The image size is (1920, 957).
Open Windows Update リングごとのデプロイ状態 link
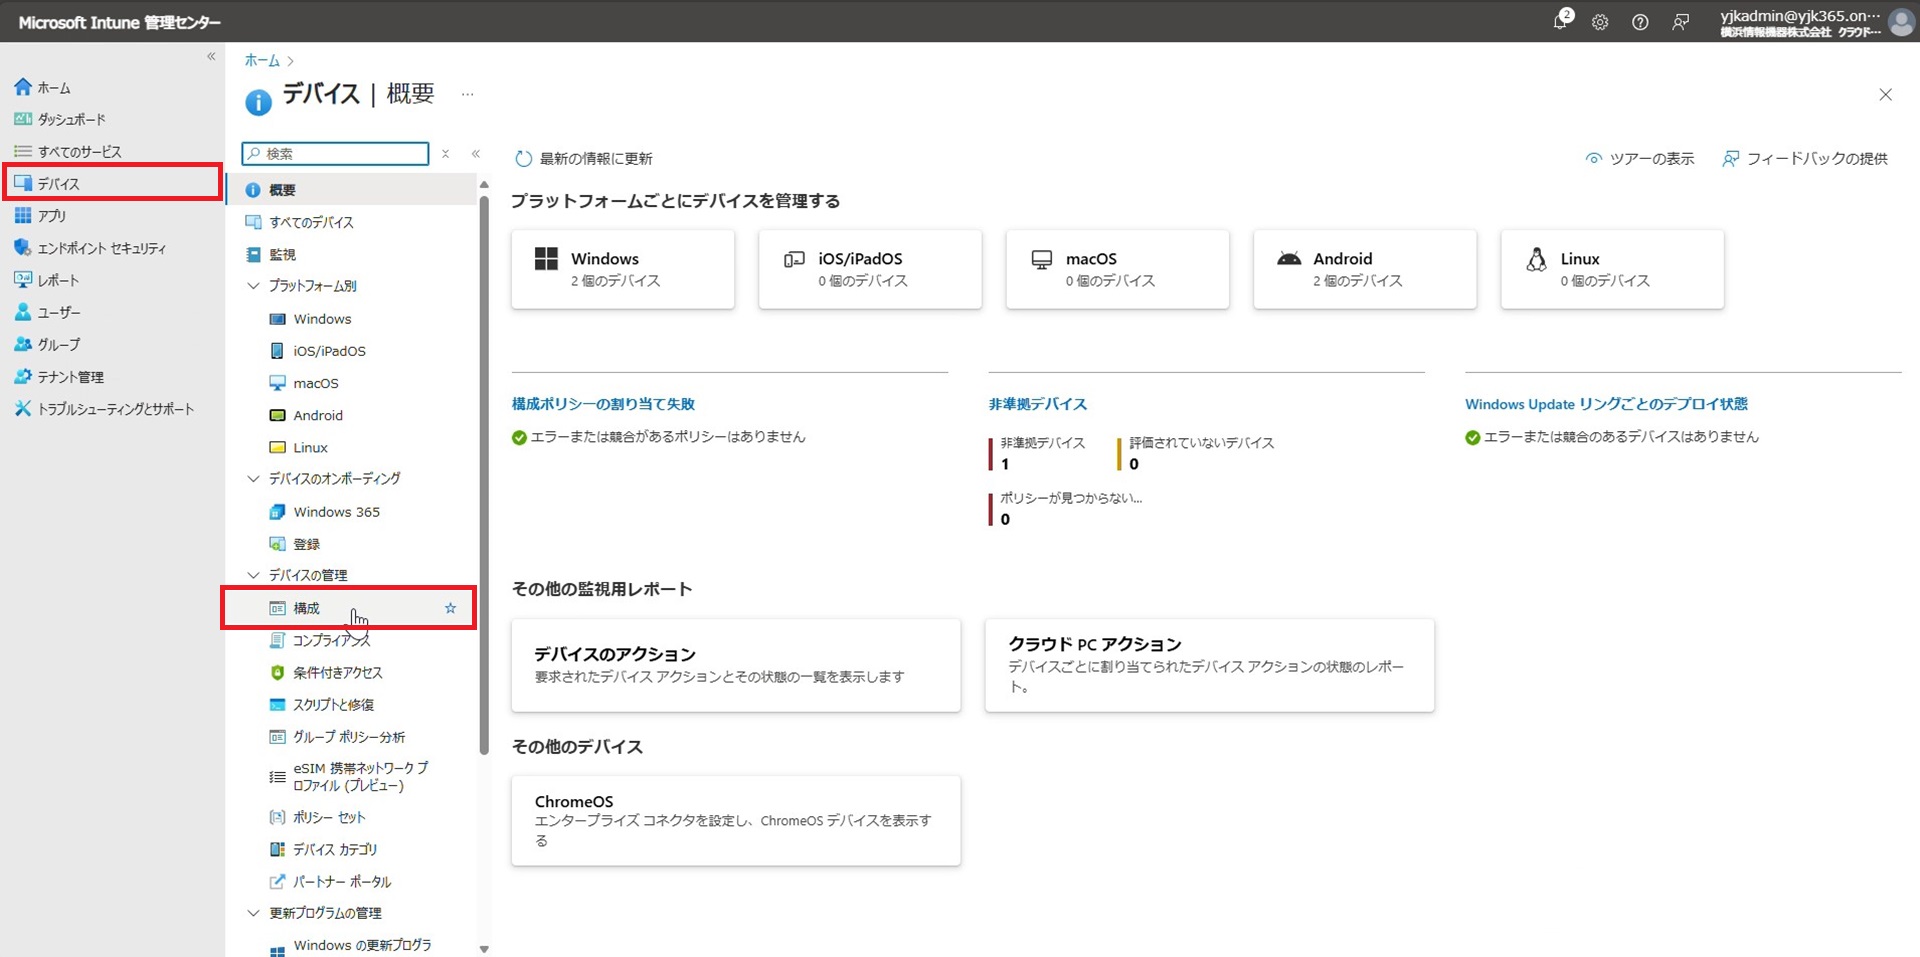(x=1606, y=404)
